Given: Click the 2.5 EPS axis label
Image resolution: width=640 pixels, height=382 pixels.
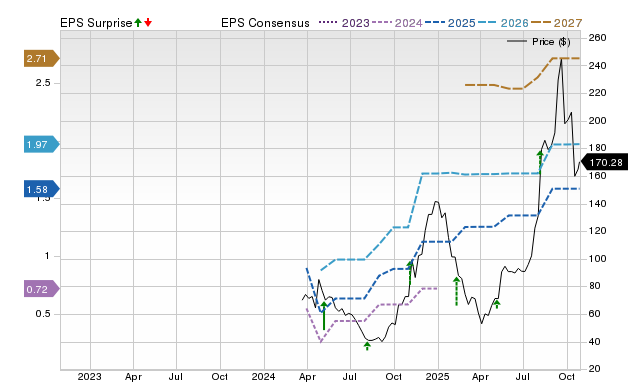Looking at the screenshot, I should [x=43, y=83].
